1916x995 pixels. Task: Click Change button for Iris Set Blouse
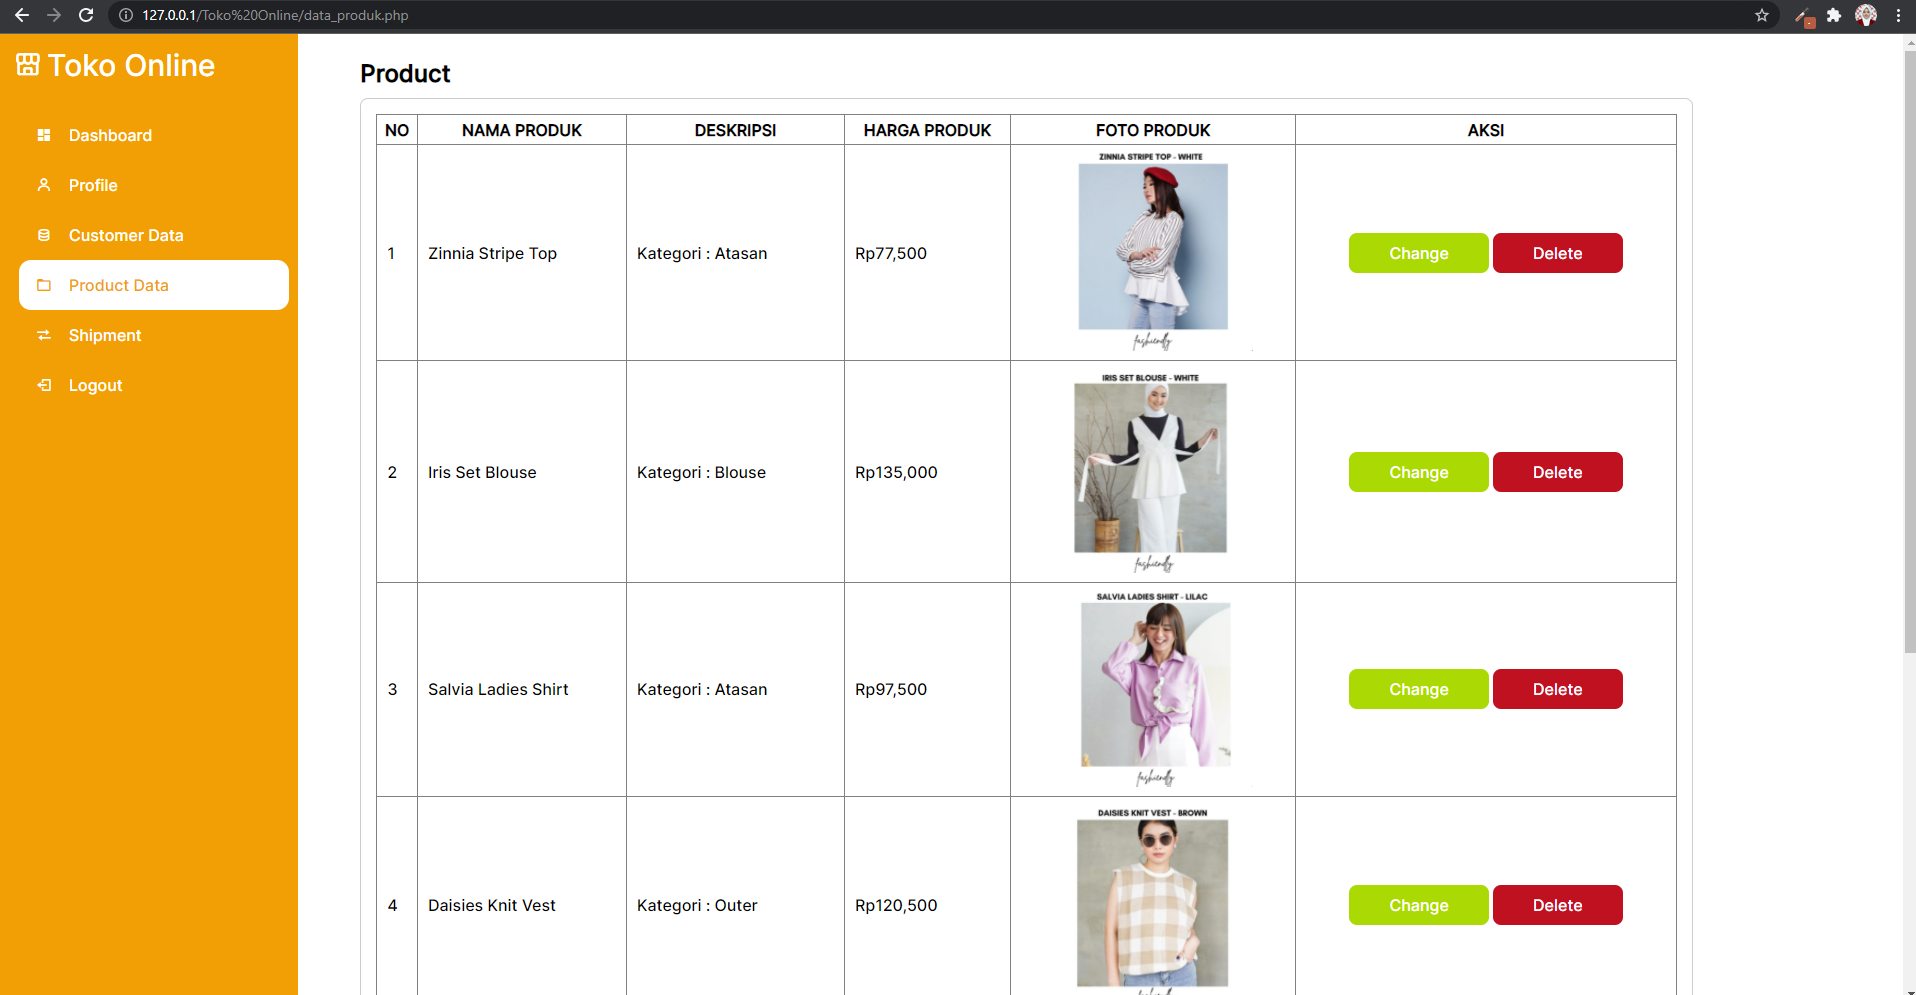tap(1418, 471)
